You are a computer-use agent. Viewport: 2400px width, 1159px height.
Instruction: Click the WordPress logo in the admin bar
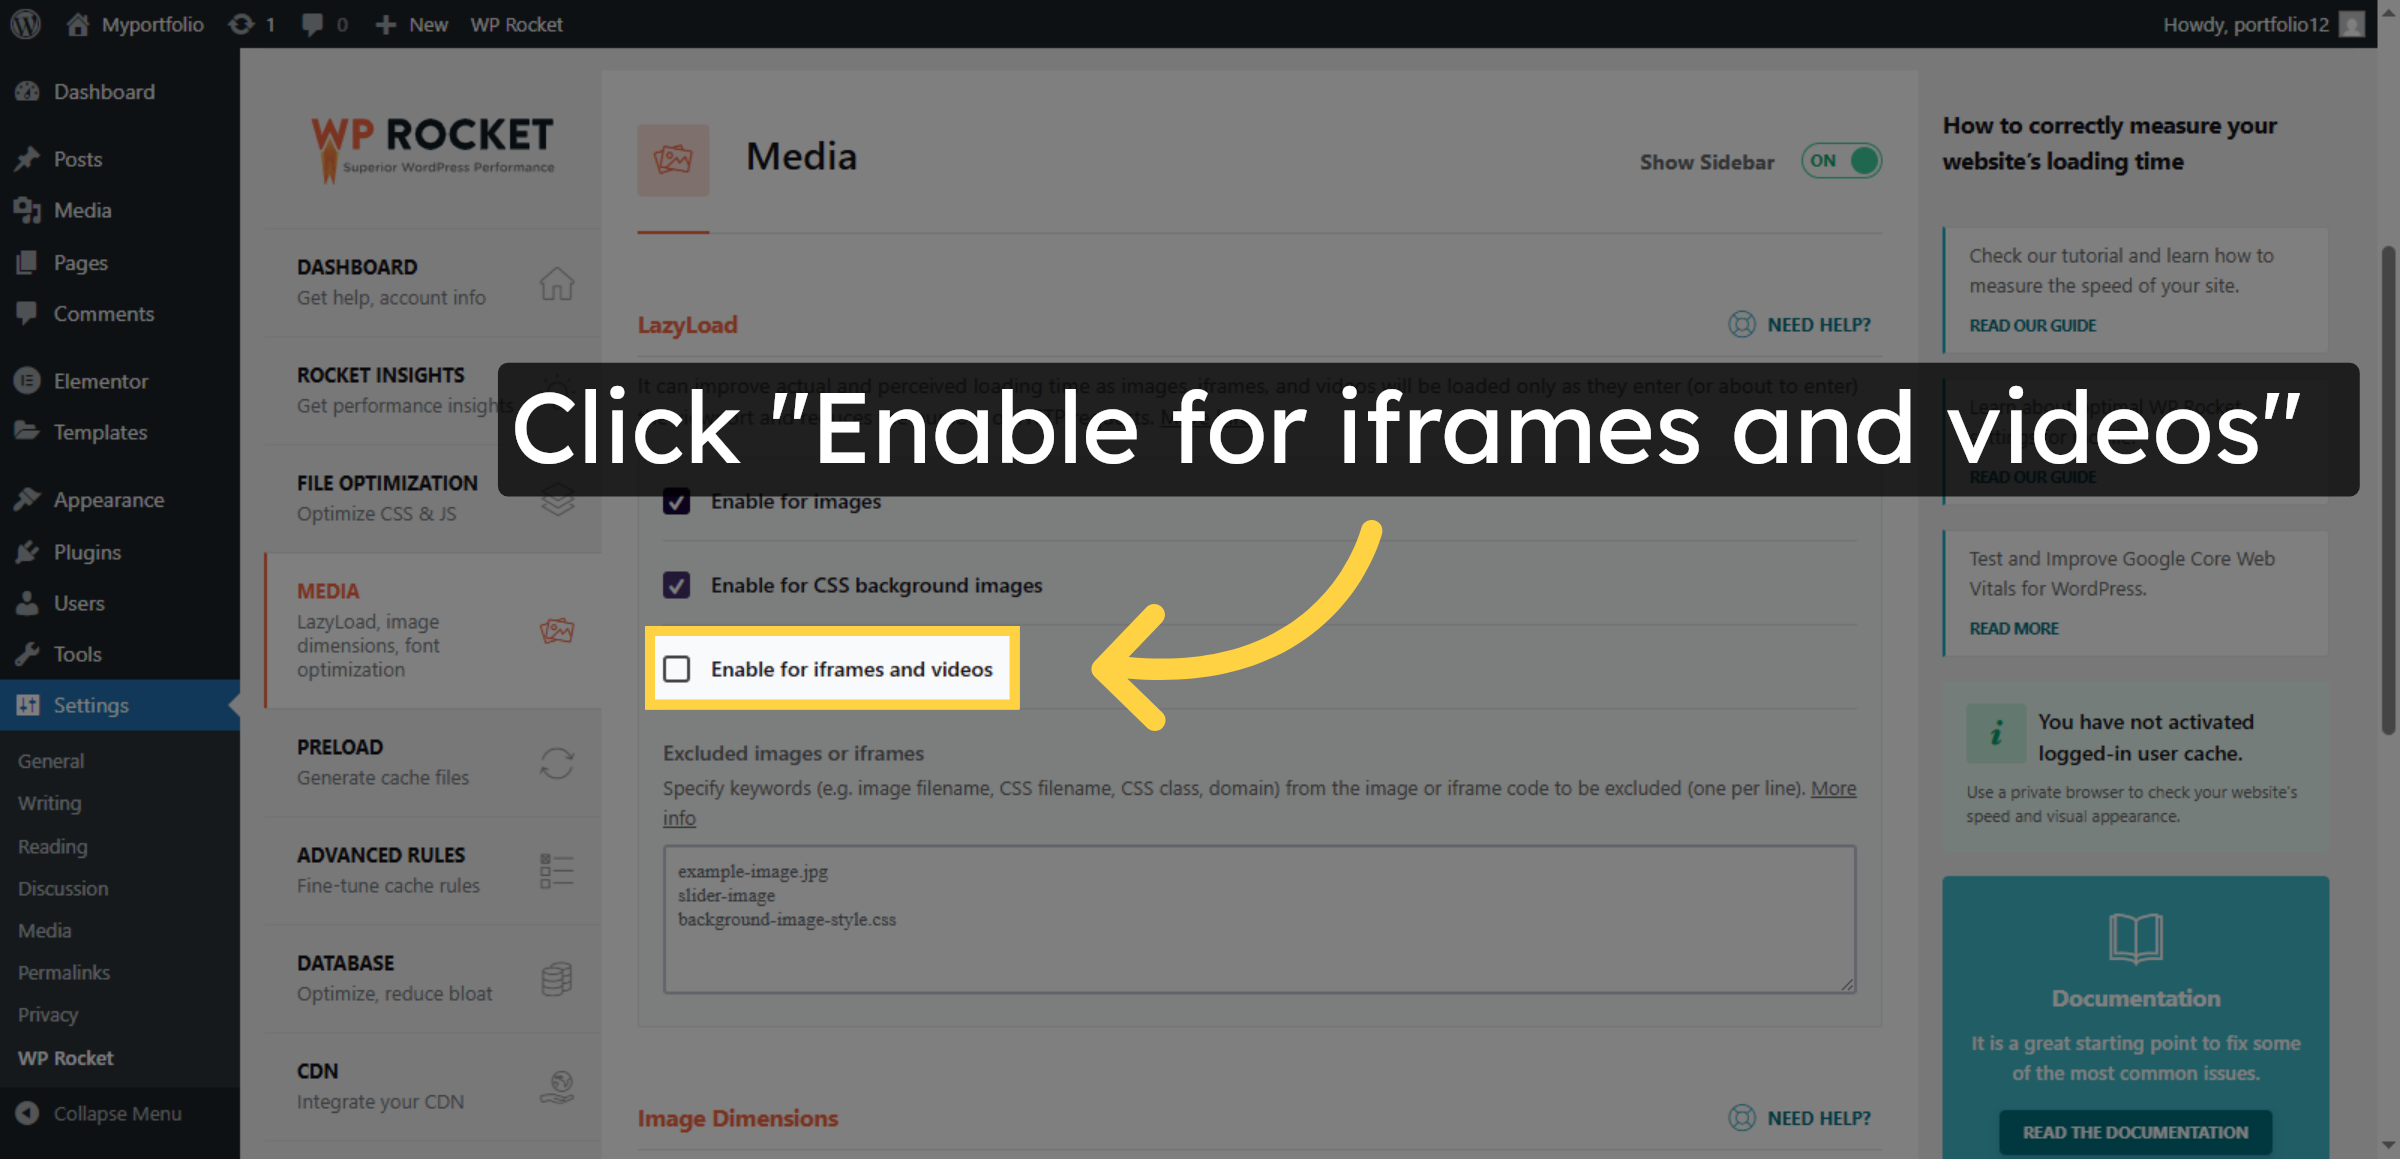pyautogui.click(x=25, y=24)
